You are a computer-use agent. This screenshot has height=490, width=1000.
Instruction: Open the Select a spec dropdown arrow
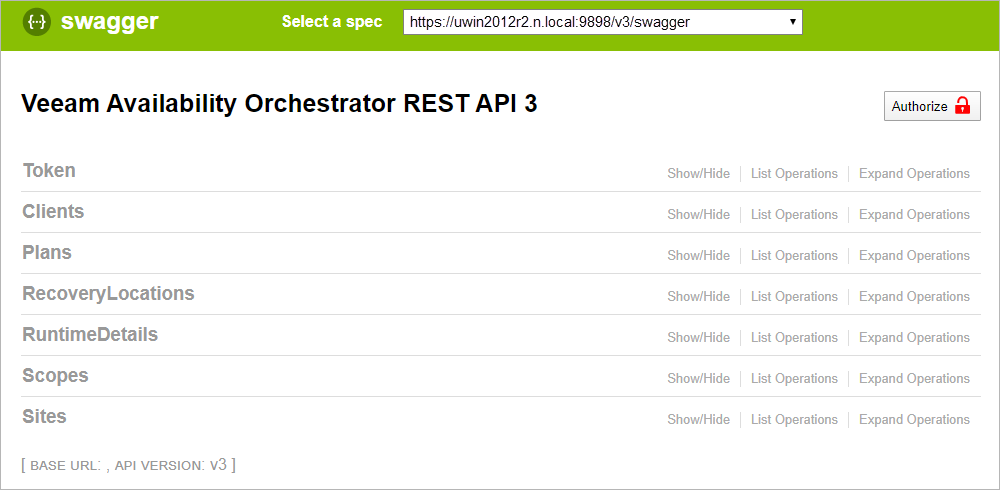792,22
